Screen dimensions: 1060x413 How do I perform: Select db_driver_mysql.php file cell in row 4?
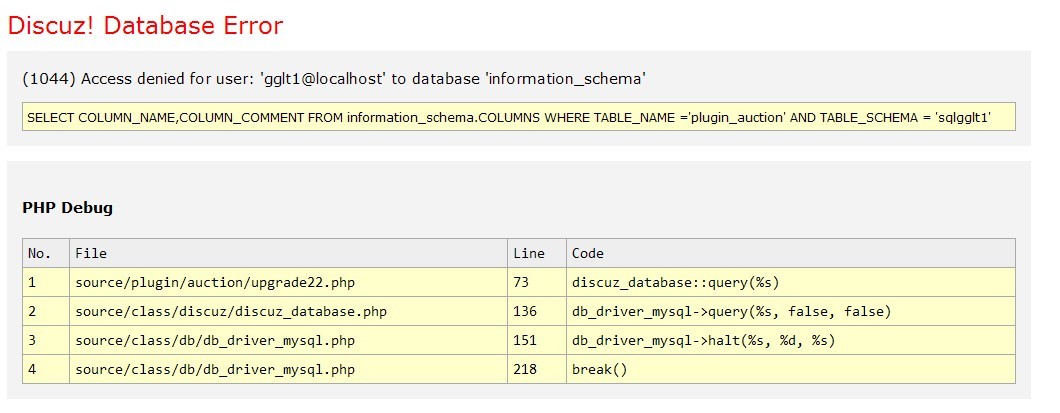[289, 370]
